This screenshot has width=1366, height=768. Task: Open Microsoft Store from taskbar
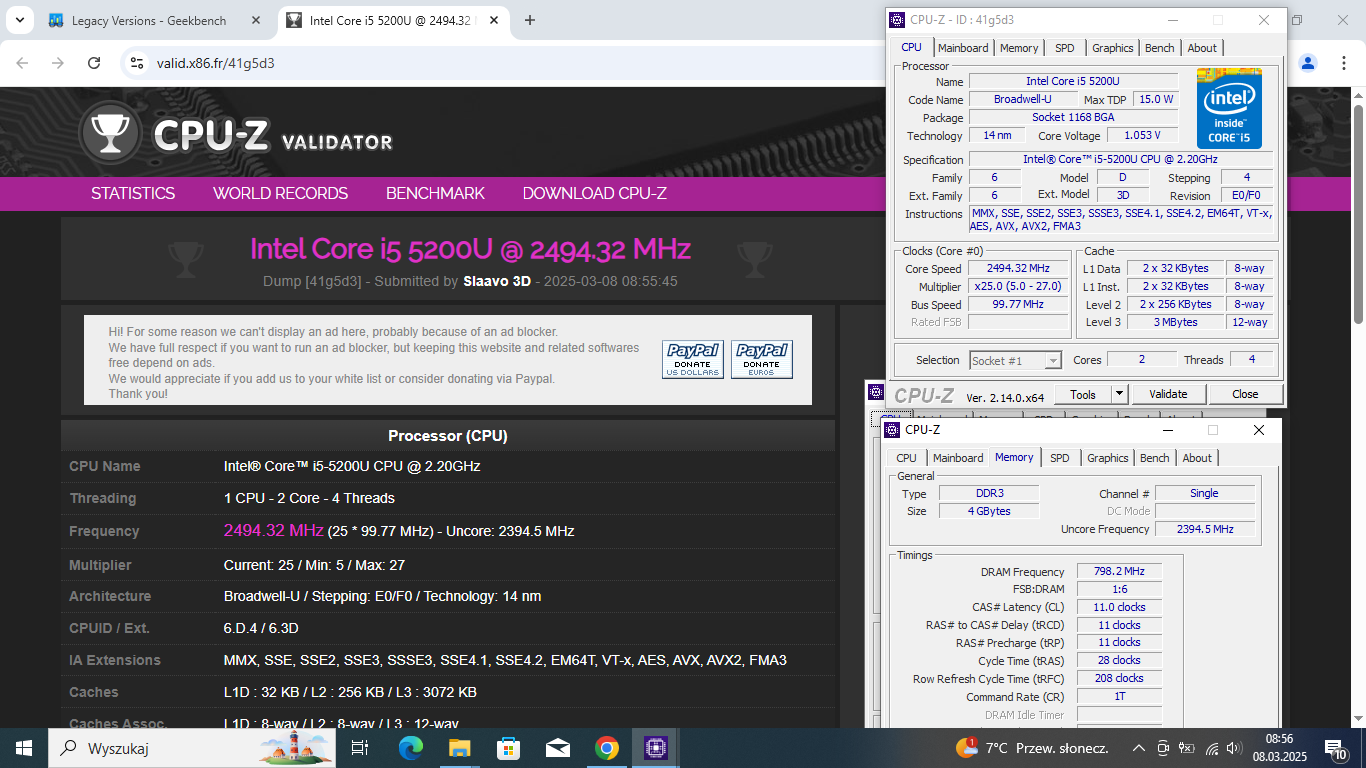click(x=508, y=748)
